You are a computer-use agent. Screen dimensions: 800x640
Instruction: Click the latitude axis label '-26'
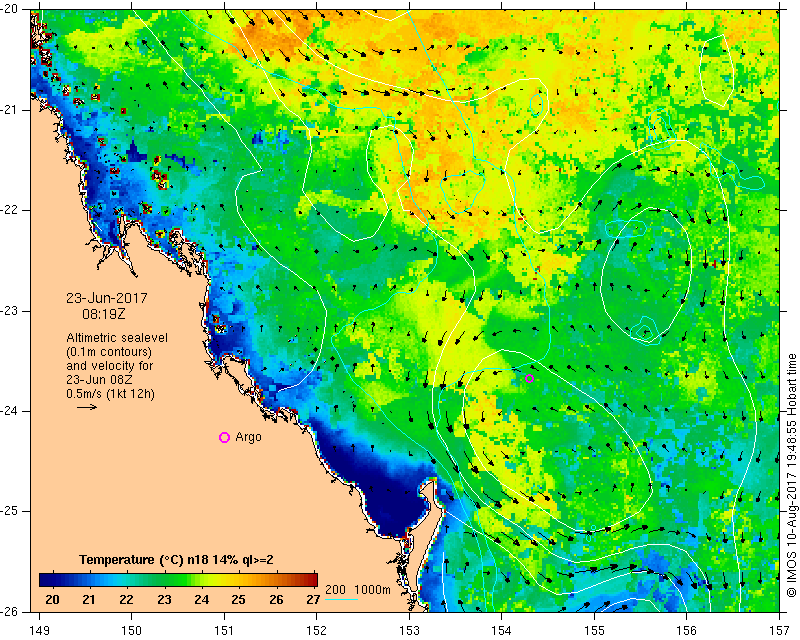click(9, 611)
